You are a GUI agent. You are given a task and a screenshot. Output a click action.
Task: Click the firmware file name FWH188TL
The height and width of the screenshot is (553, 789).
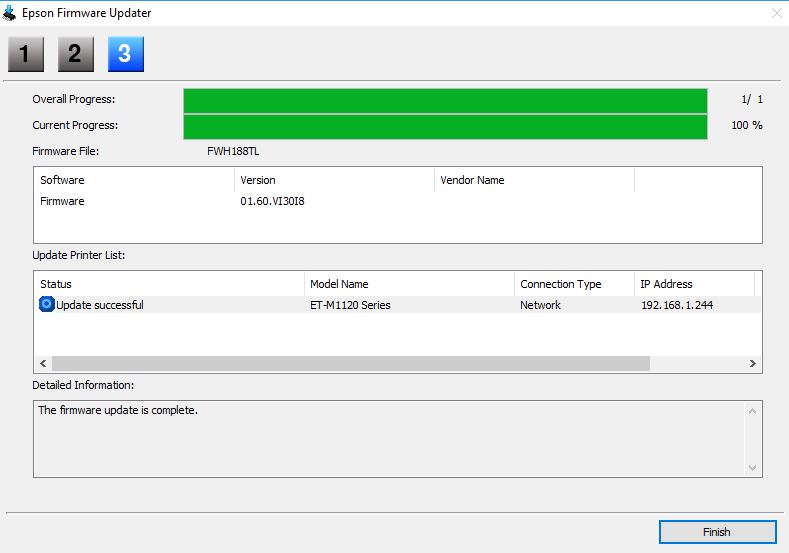click(233, 151)
